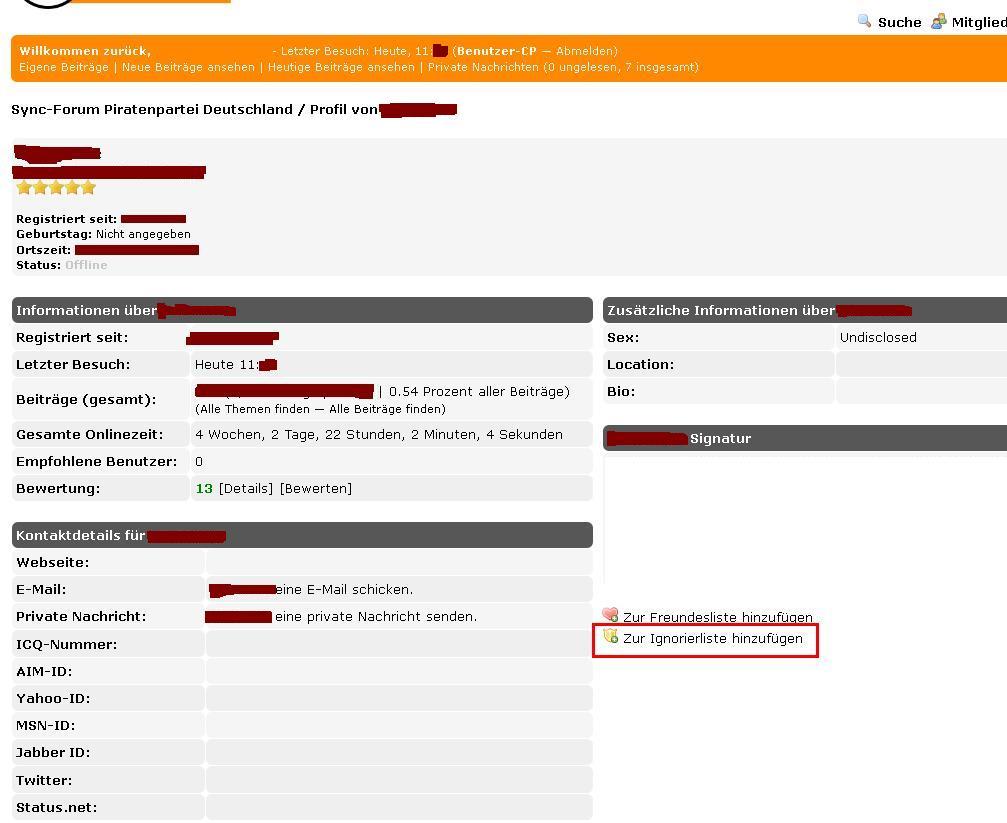This screenshot has width=1007, height=823.
Task: Click Zur Freundesliste hinzufügen text
Action: (x=717, y=617)
